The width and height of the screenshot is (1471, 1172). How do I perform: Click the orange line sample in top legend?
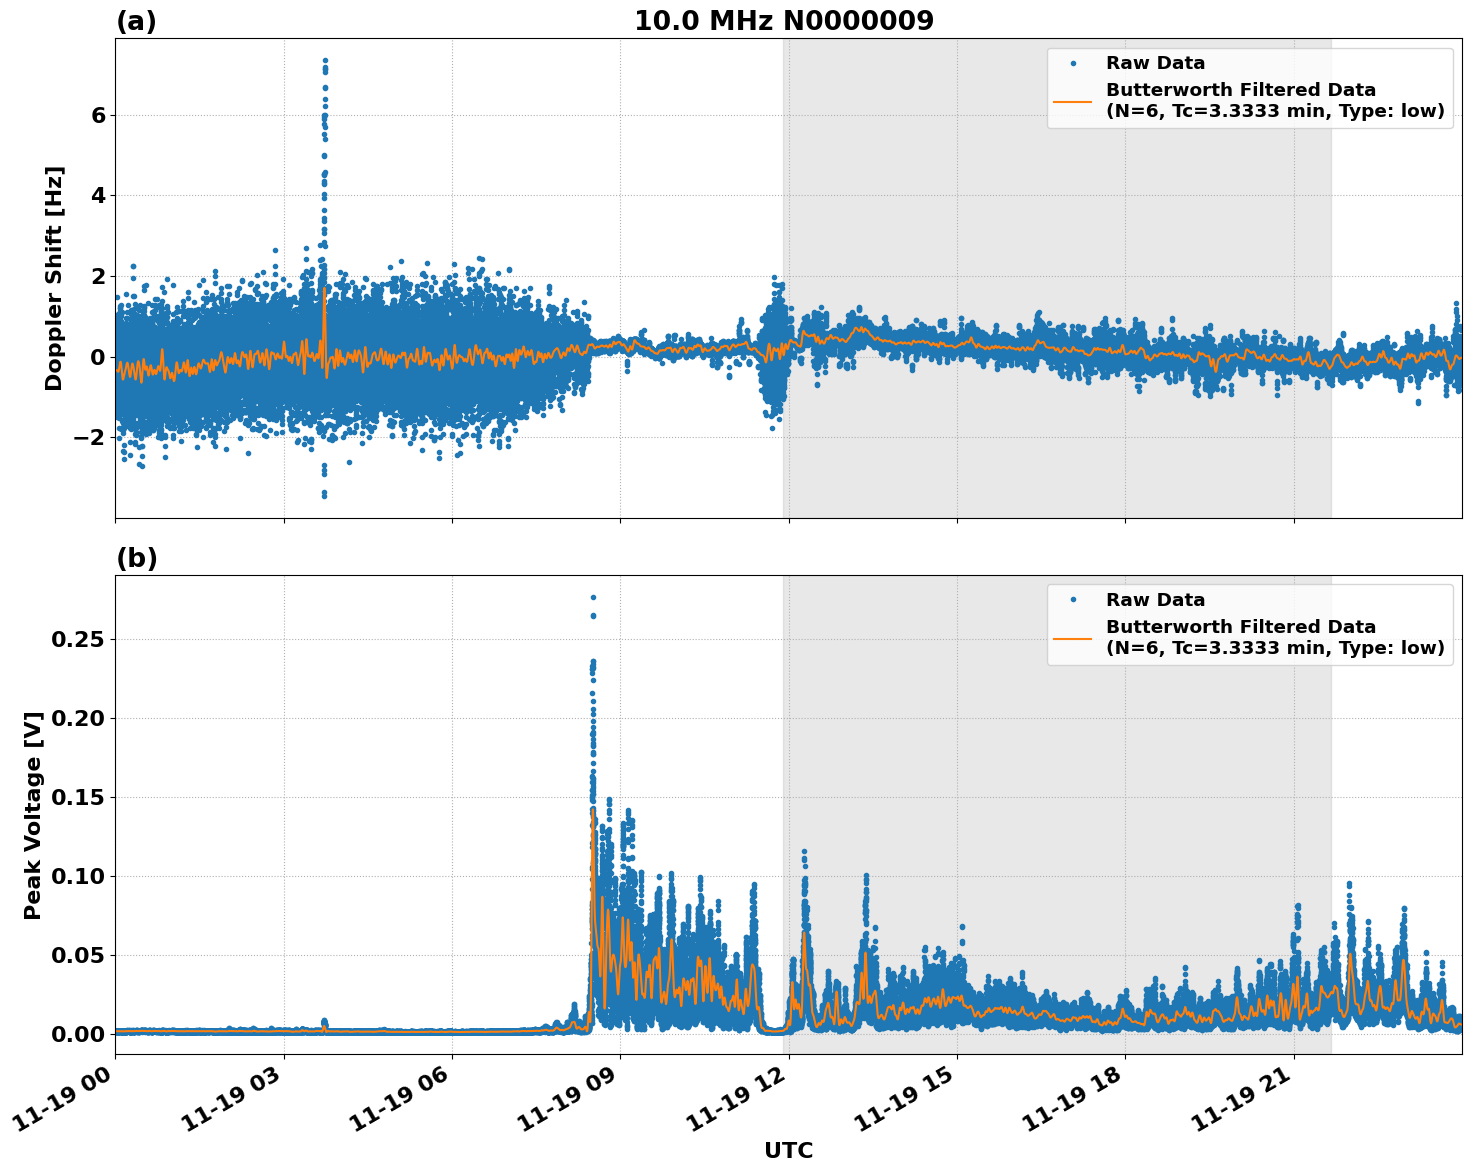click(x=1073, y=101)
